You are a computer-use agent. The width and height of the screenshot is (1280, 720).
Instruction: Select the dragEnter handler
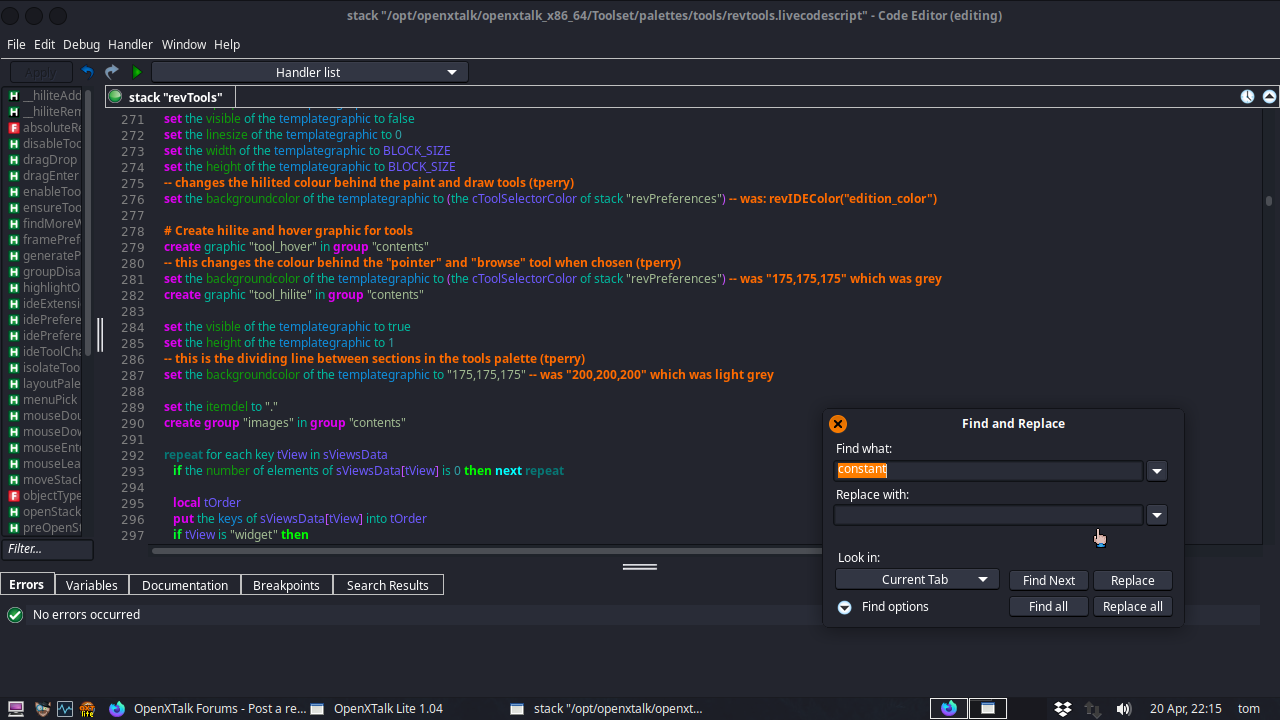point(46,175)
